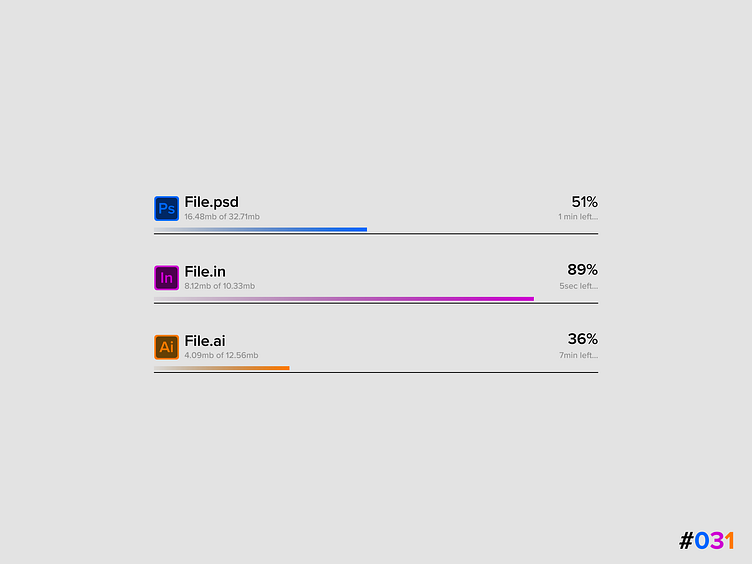
Task: Select the File.ai file name
Action: 205,340
